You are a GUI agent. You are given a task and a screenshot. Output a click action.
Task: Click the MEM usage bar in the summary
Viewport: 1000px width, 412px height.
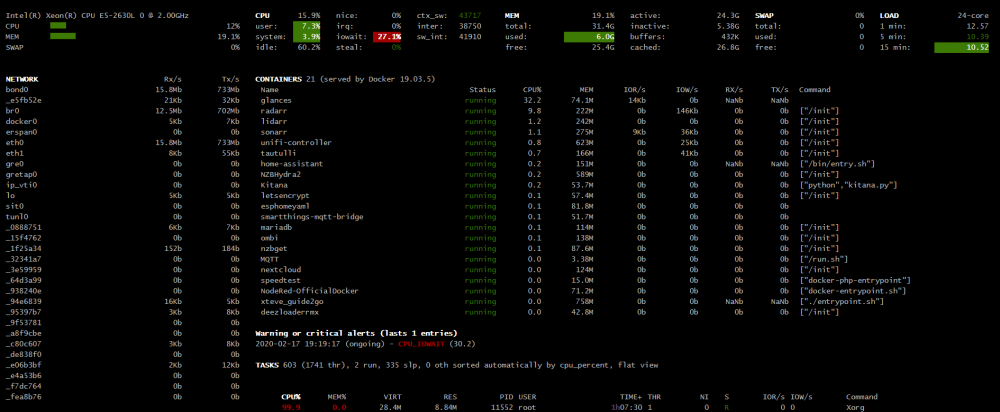63,36
